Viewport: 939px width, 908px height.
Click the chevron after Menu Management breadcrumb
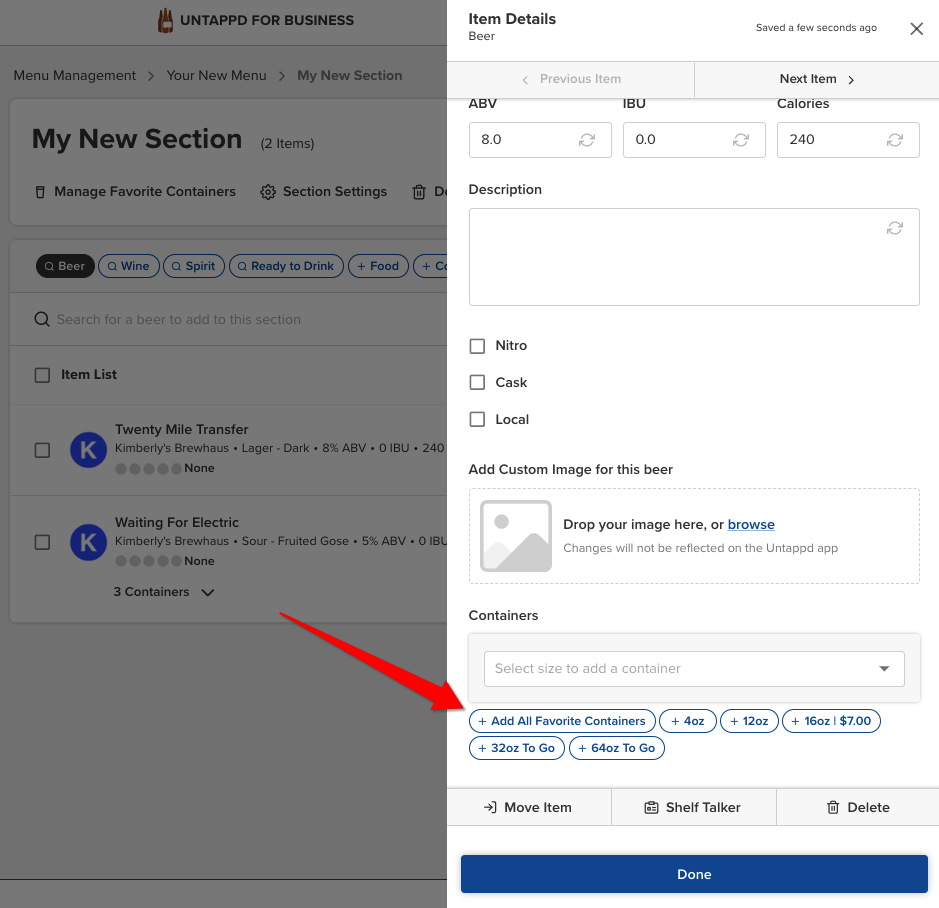(x=151, y=76)
